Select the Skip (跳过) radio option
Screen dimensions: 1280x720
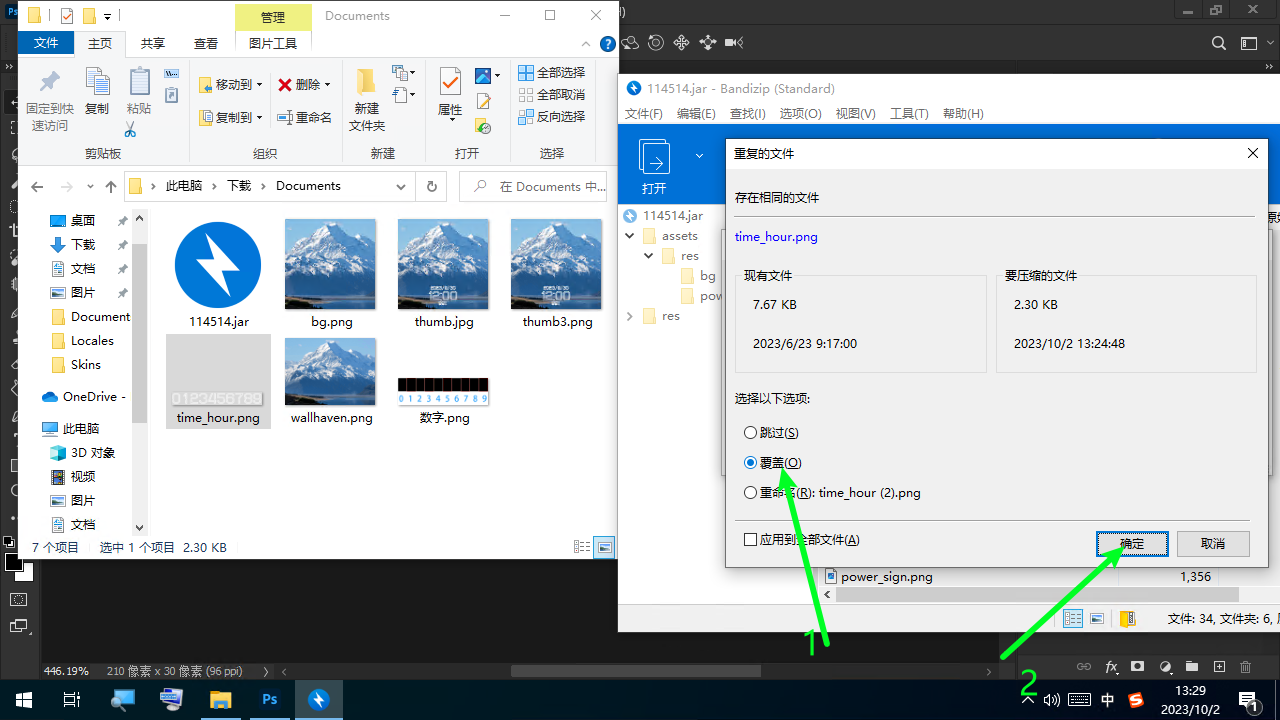751,433
